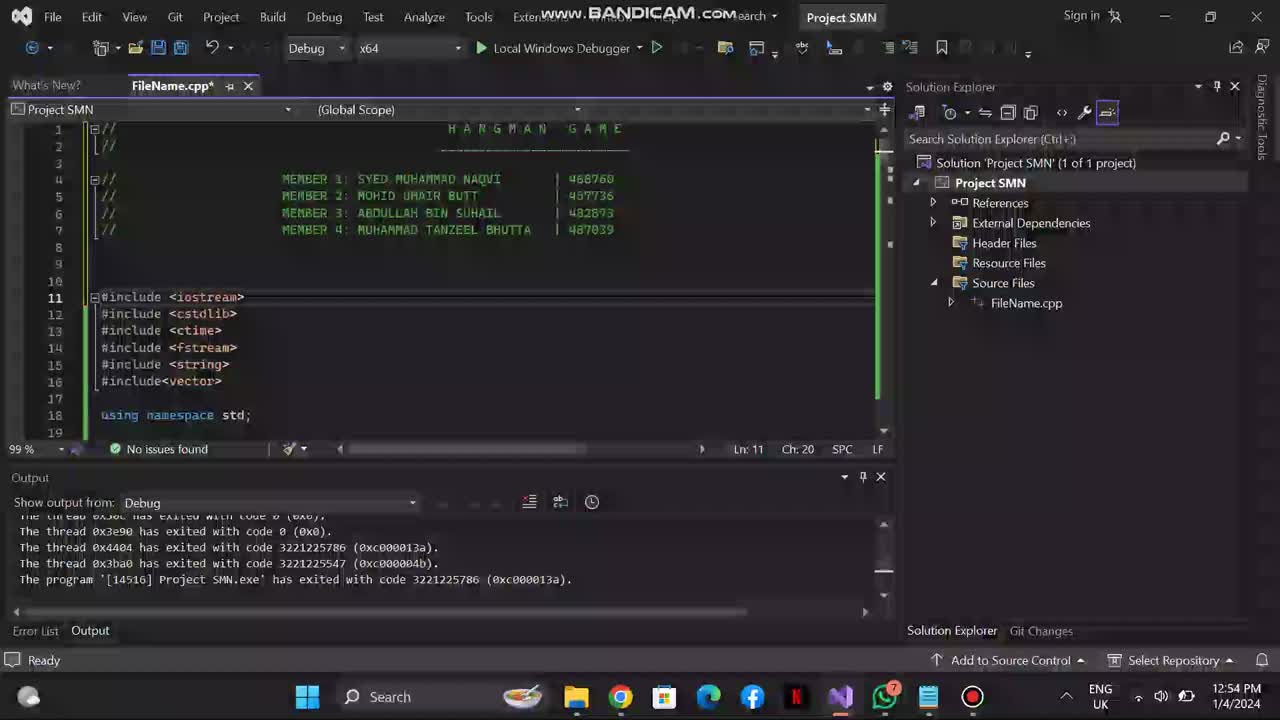Open the Build menu

pyautogui.click(x=272, y=17)
